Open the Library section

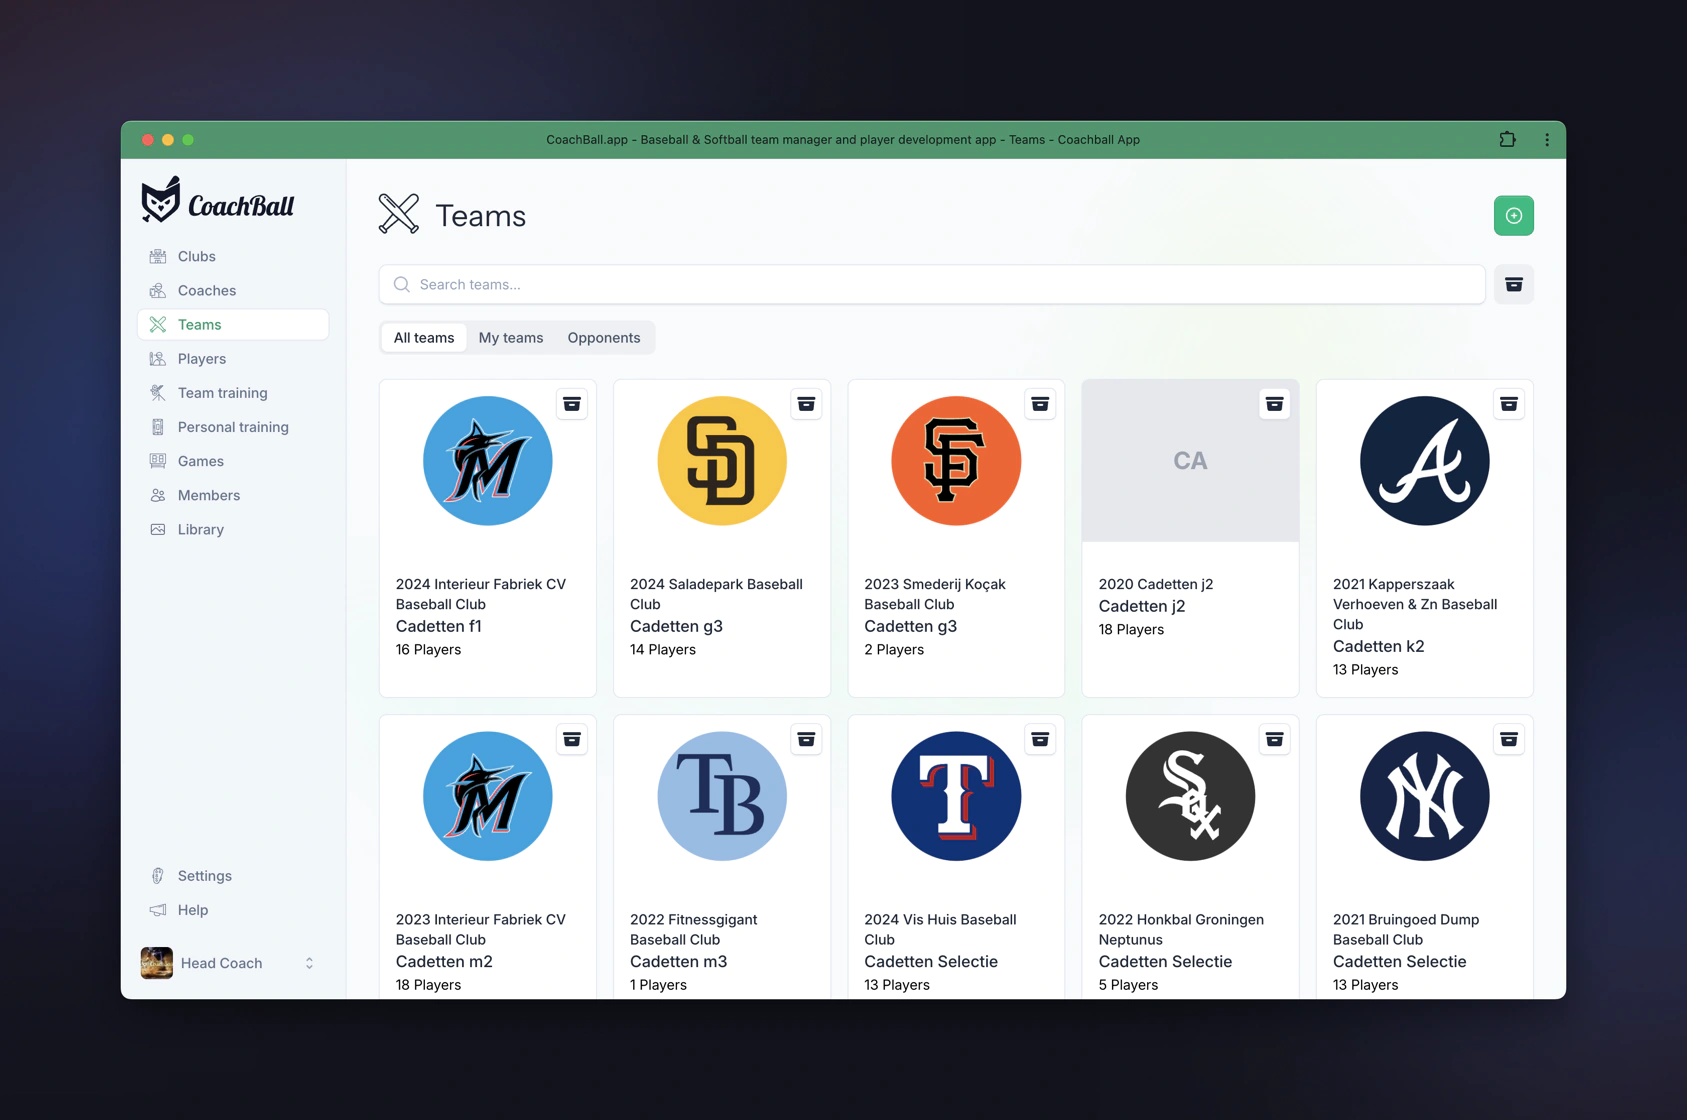coord(200,529)
